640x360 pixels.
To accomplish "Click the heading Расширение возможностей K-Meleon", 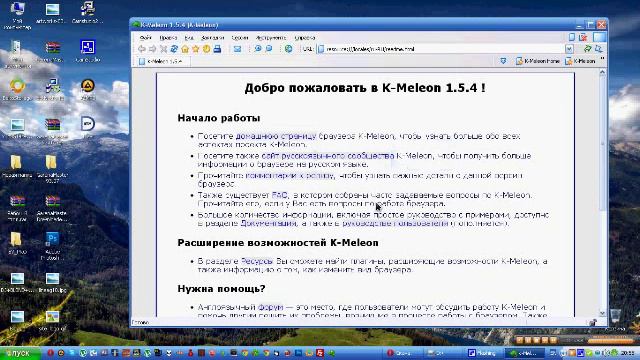I will [278, 243].
